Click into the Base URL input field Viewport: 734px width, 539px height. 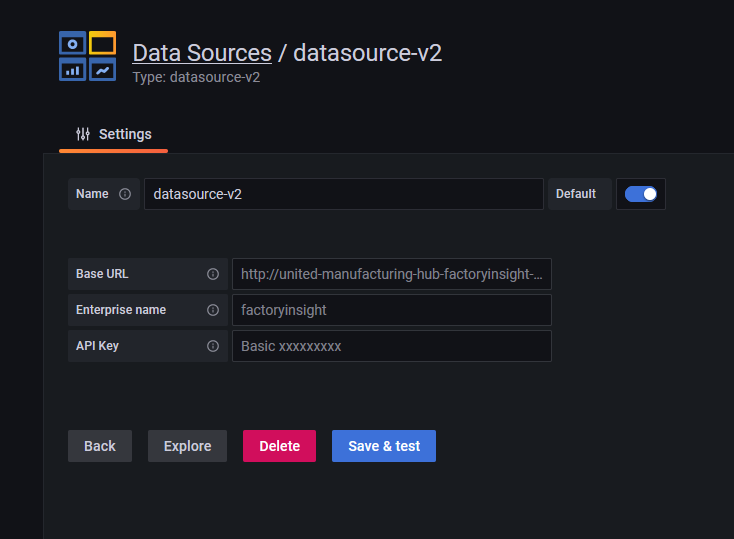coord(391,274)
